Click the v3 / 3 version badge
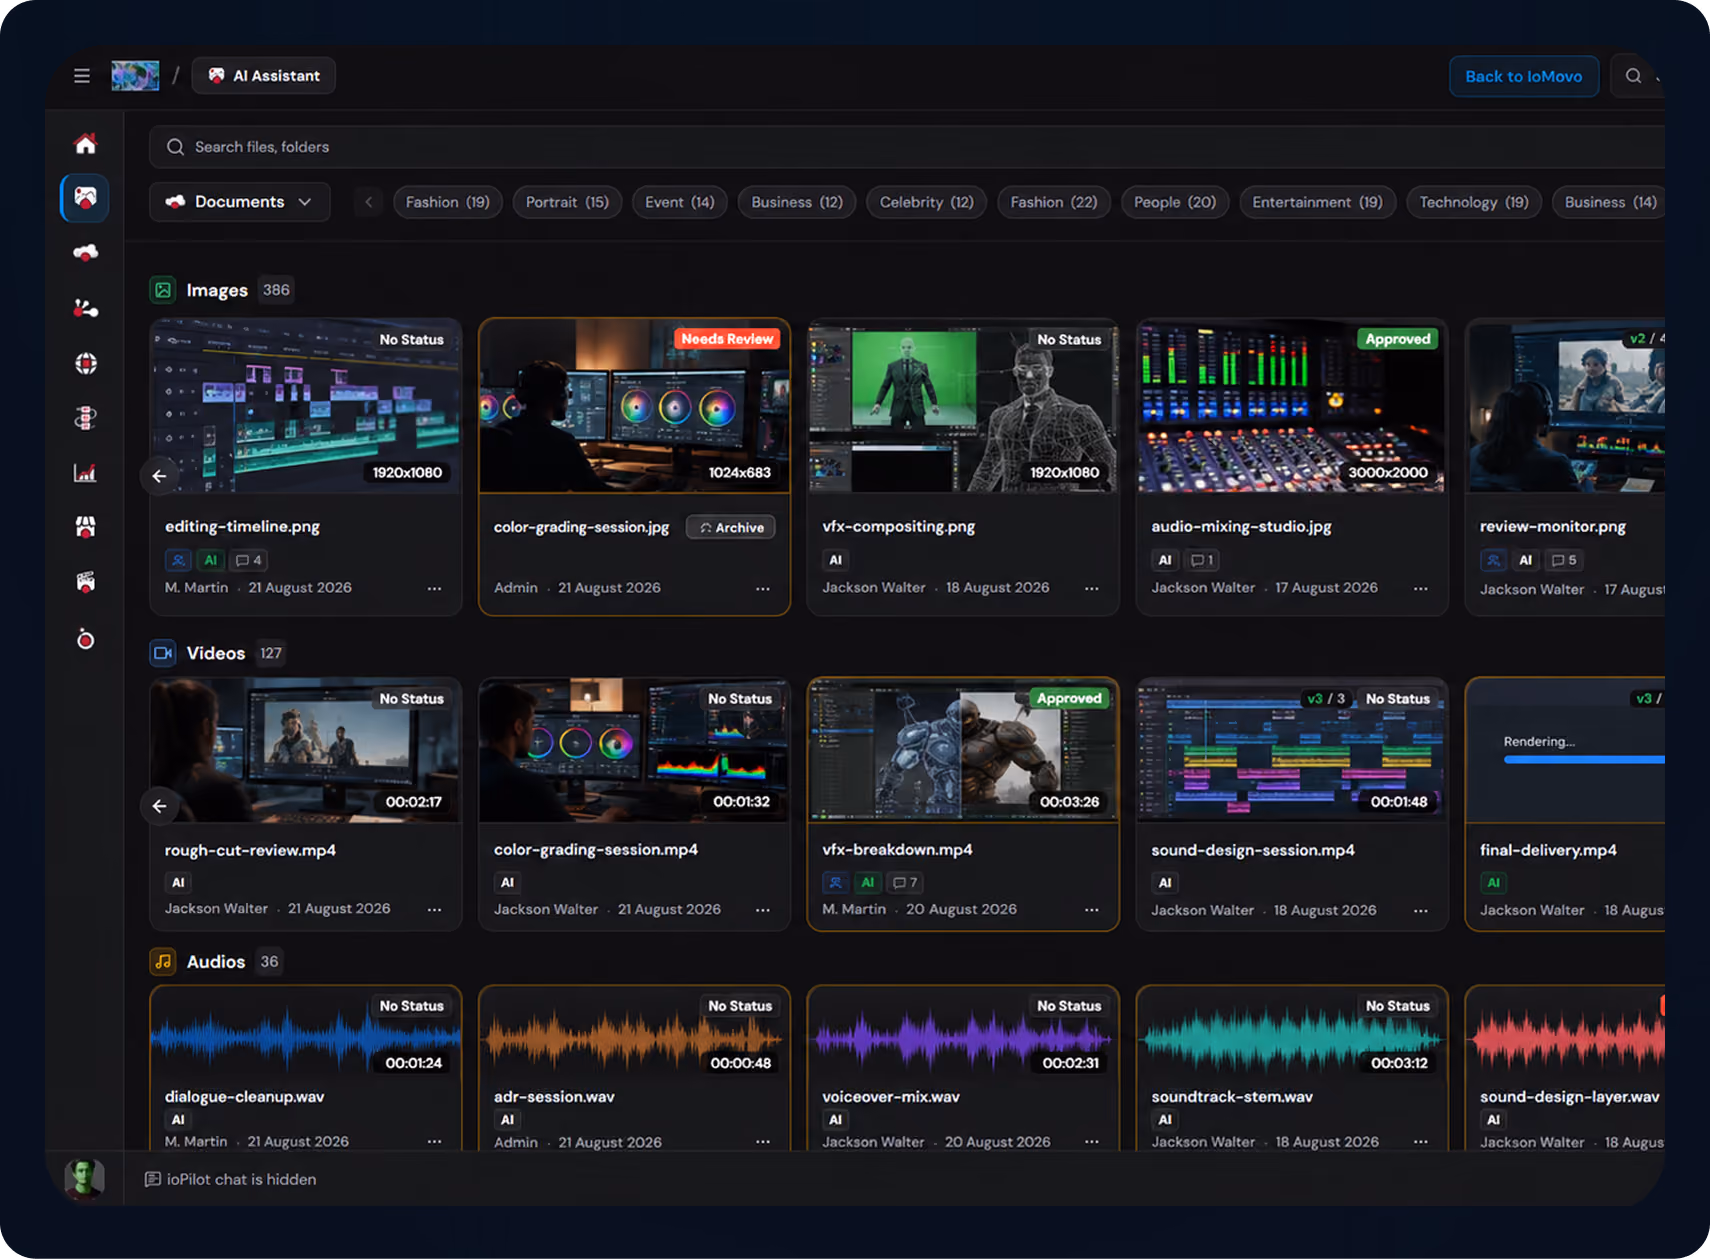This screenshot has height=1259, width=1710. coord(1326,699)
